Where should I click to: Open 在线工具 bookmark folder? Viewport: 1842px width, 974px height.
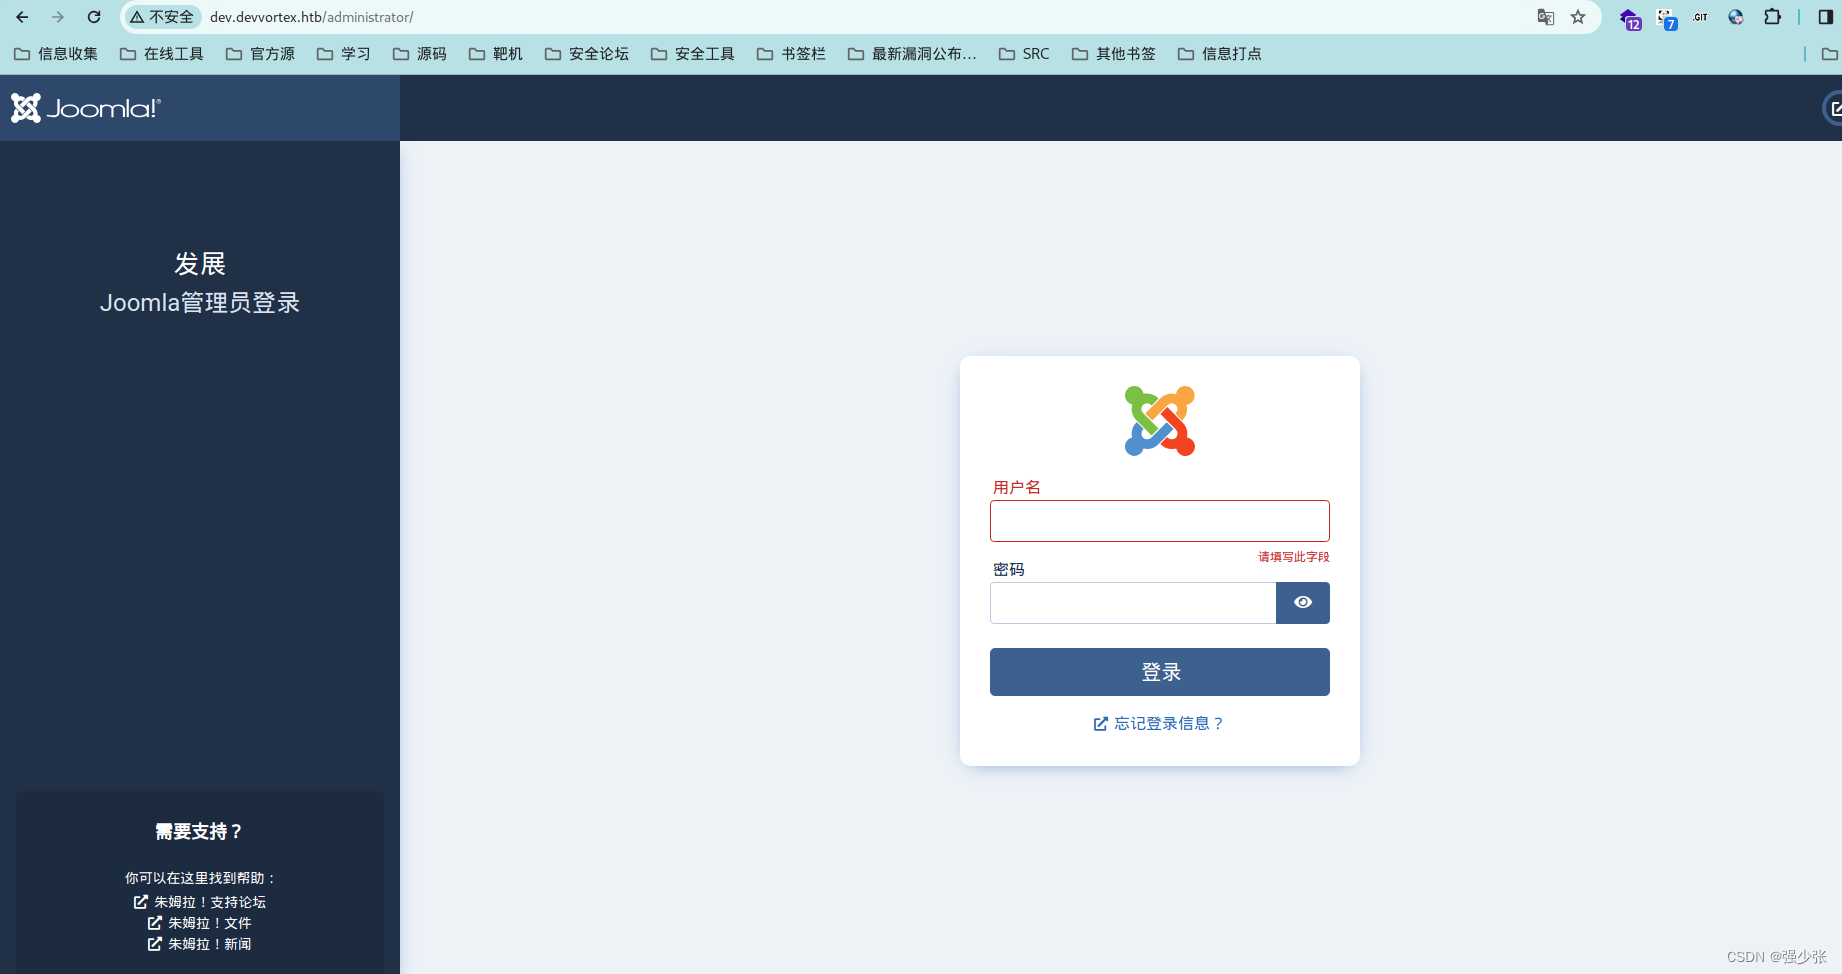(162, 54)
